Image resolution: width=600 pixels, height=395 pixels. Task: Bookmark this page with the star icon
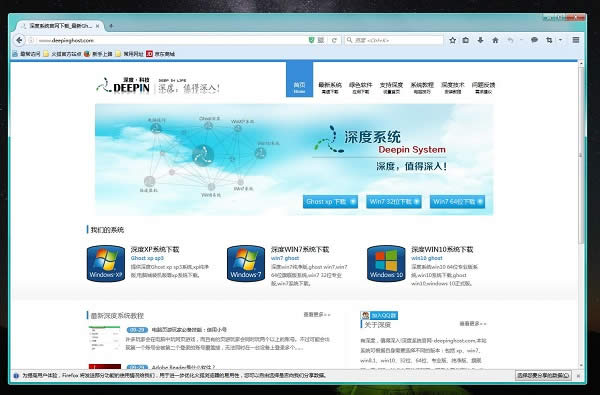click(x=452, y=40)
